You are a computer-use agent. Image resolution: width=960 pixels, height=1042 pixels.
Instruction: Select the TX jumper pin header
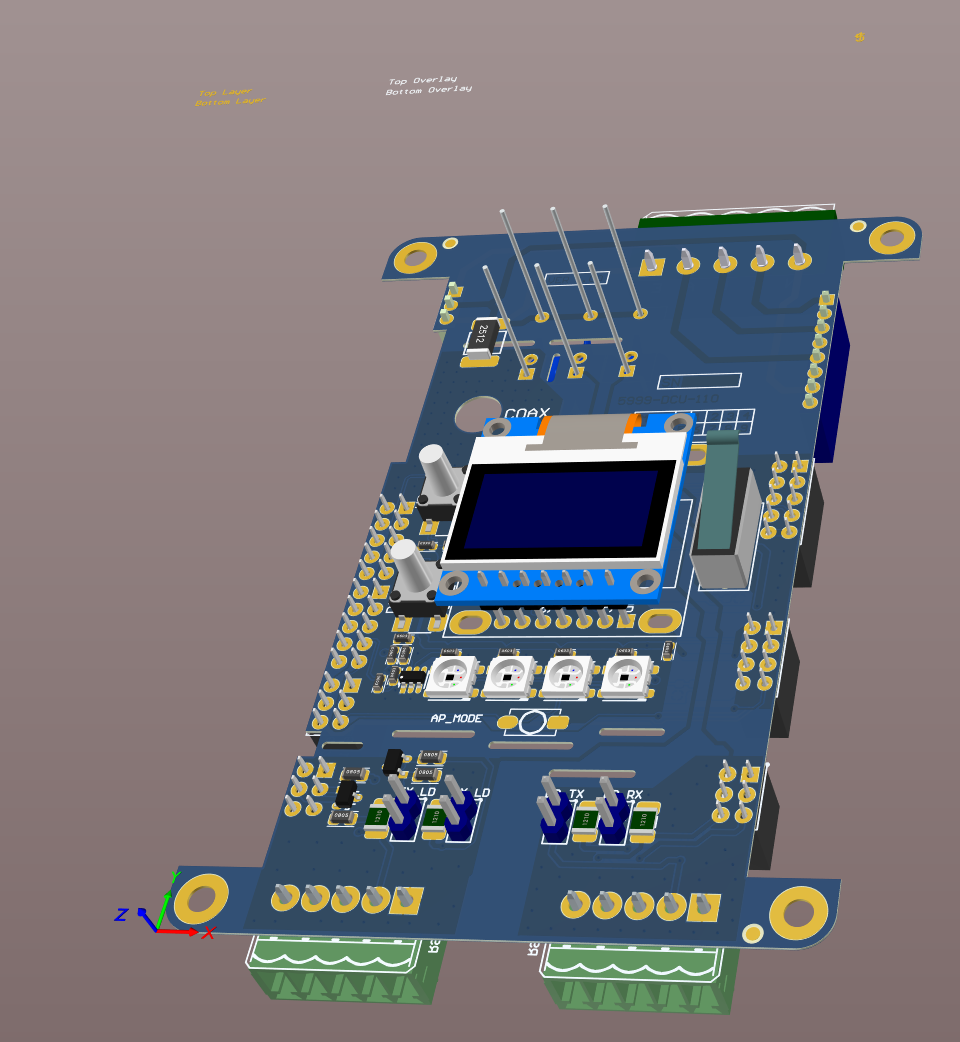point(552,807)
